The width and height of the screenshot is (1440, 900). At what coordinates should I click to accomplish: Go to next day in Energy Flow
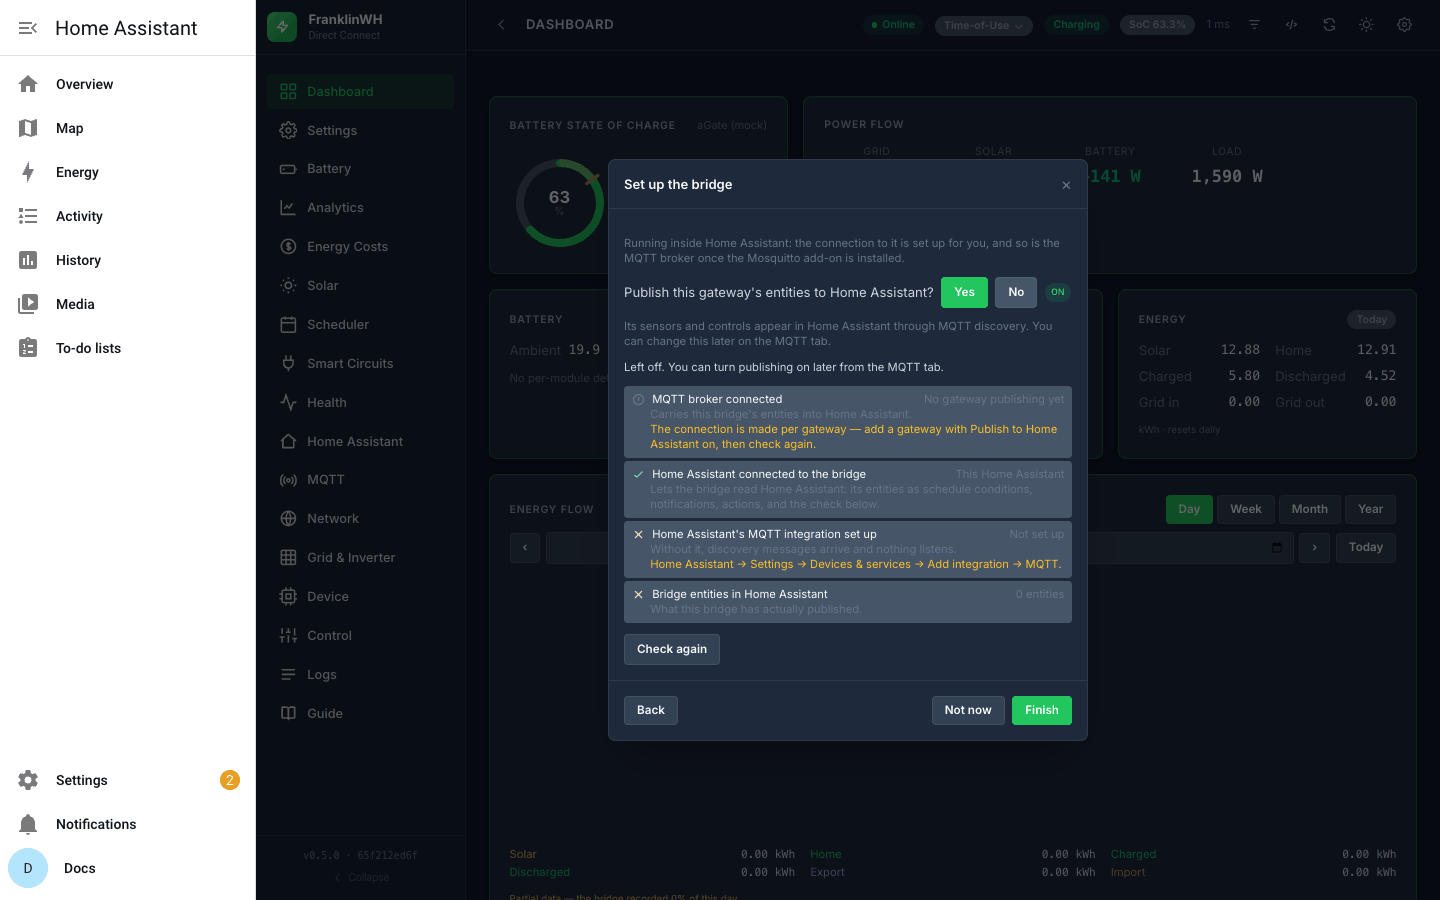pos(1314,547)
